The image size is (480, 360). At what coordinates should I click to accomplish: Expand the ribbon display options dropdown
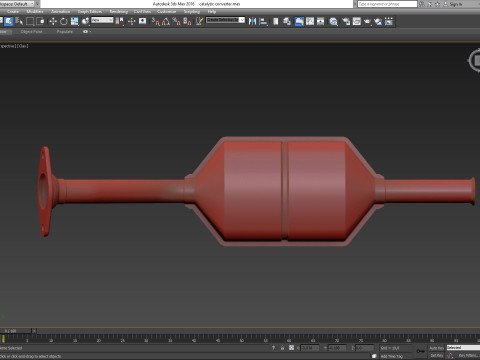pyautogui.click(x=87, y=32)
